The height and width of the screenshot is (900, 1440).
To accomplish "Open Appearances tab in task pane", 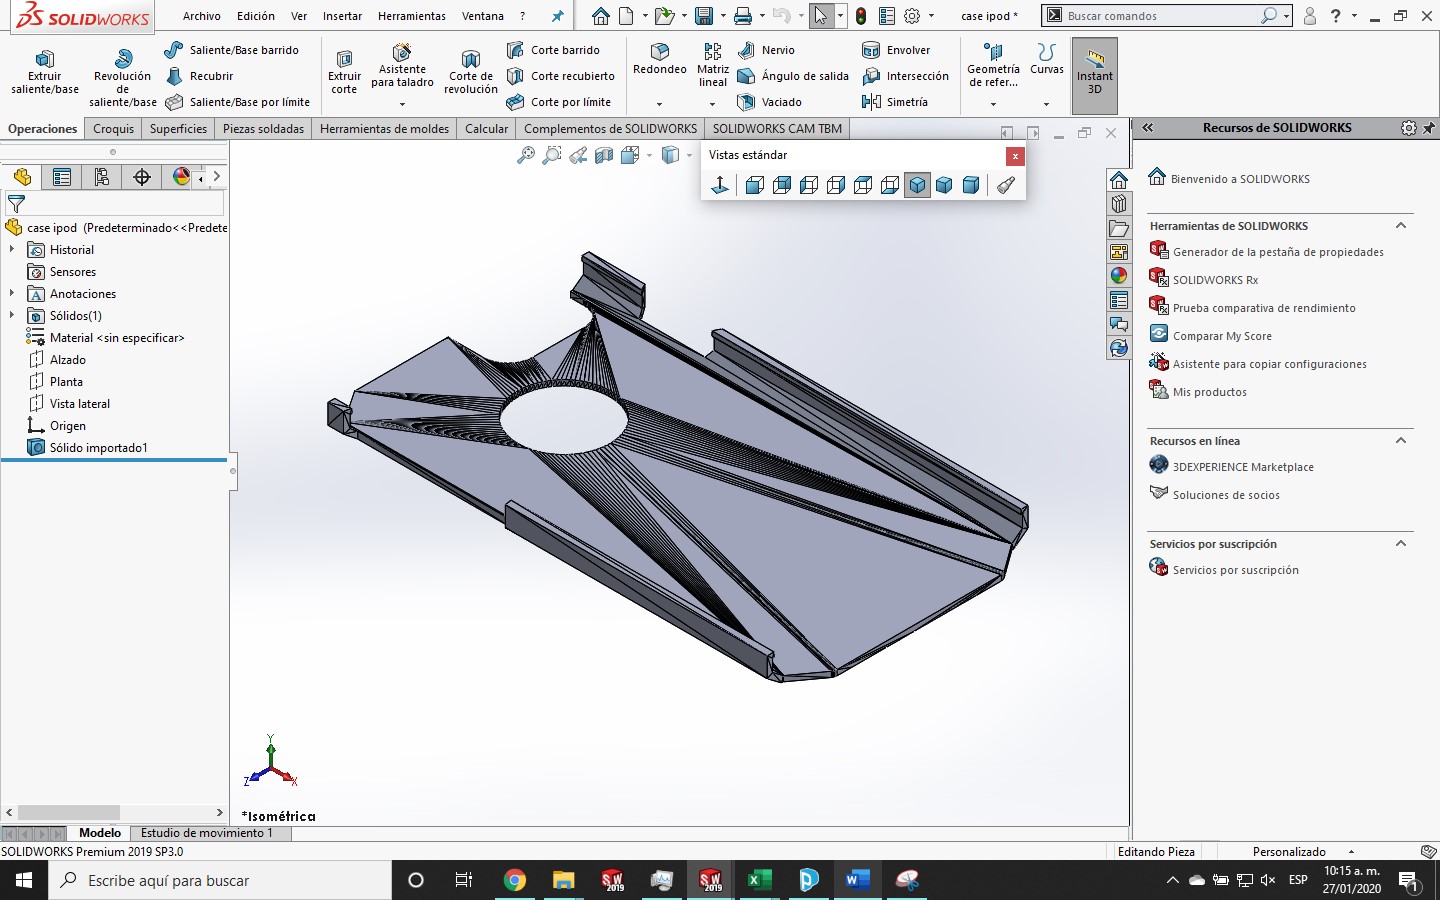I will point(1119,276).
